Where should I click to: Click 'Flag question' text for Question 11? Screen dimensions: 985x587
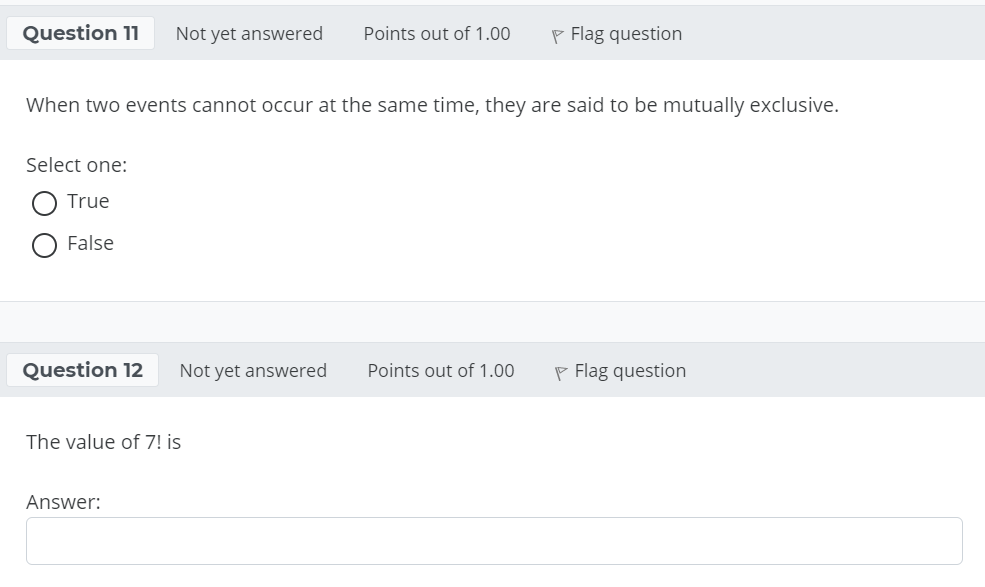625,33
